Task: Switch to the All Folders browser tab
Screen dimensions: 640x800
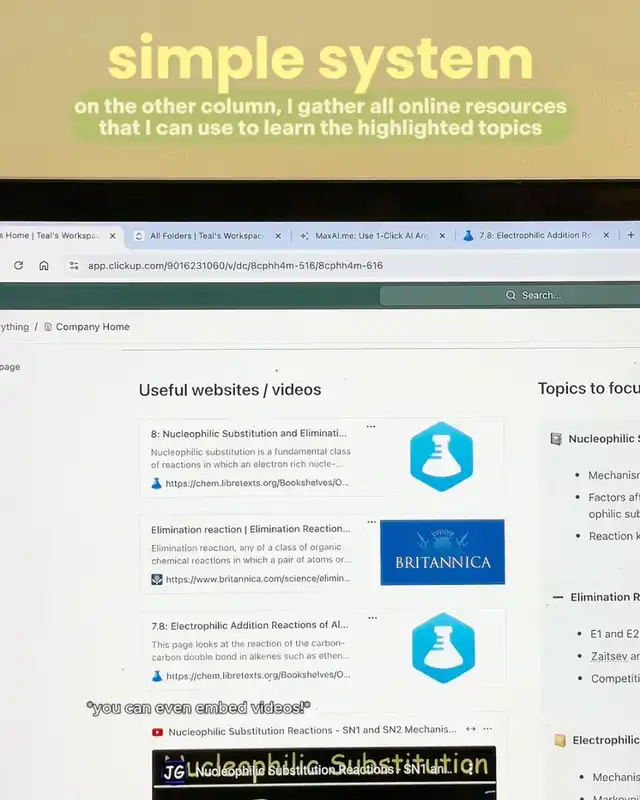Action: 205,236
